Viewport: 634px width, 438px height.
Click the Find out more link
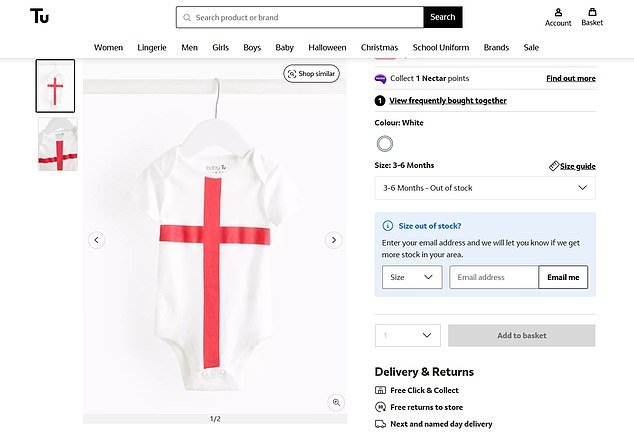(570, 78)
